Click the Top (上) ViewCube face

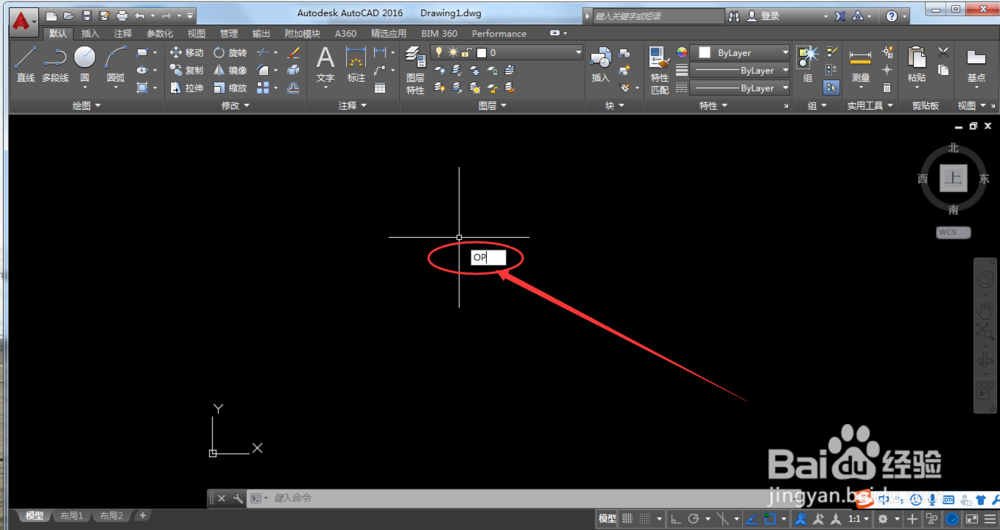(x=953, y=177)
